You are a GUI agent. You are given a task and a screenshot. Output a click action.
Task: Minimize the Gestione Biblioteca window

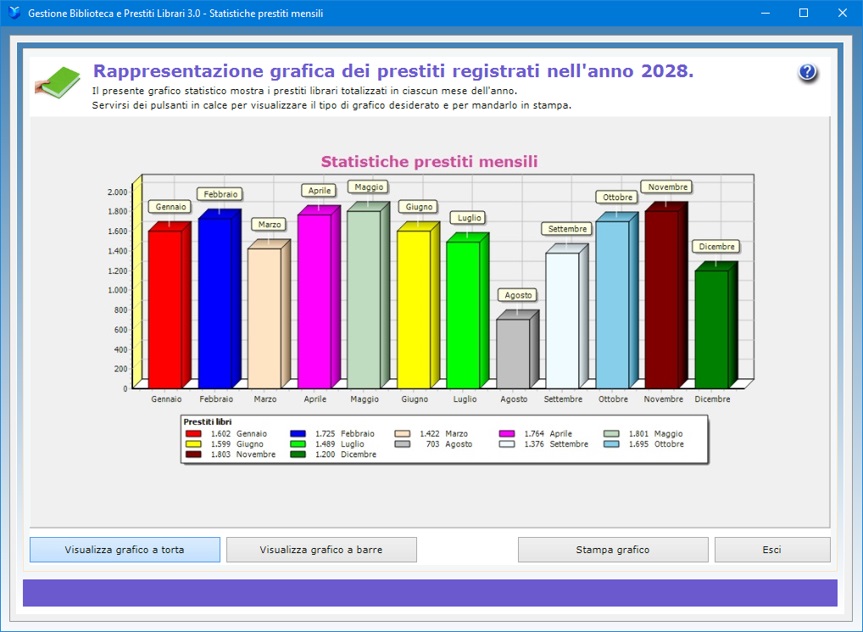point(765,13)
